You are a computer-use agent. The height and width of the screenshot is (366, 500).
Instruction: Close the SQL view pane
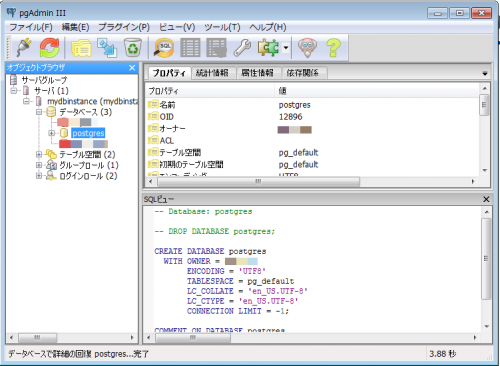tap(486, 199)
